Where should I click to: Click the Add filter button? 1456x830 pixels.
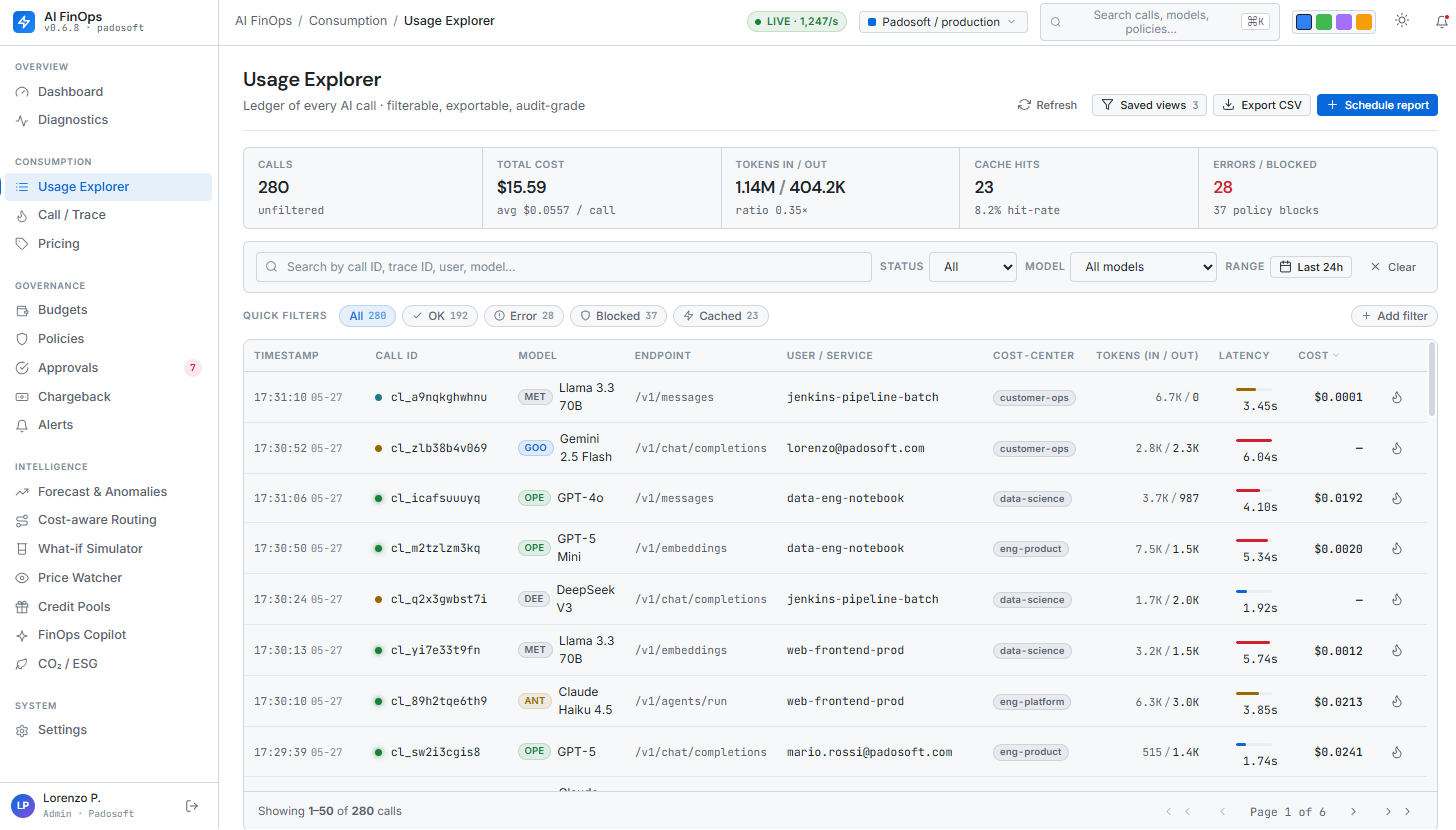[x=1394, y=316]
